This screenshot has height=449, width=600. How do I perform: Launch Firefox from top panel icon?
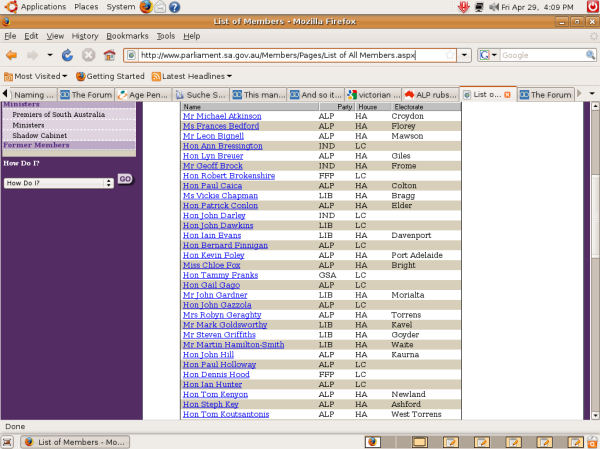tap(146, 7)
